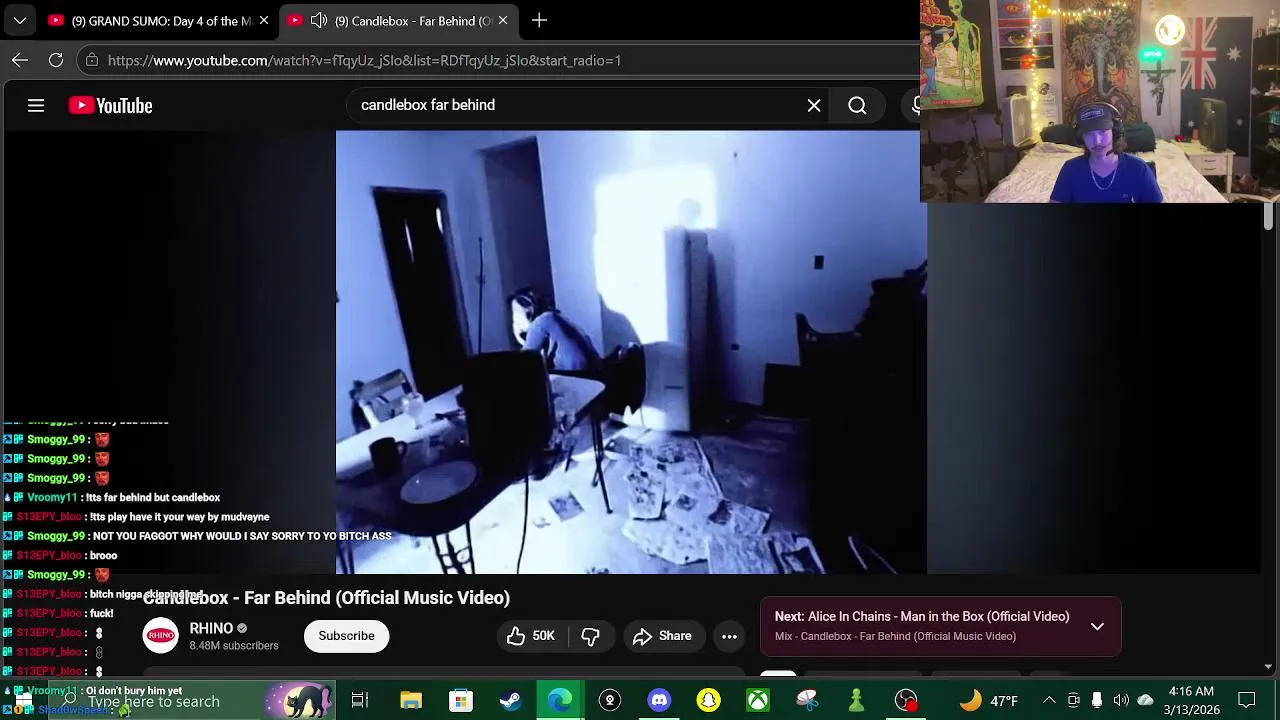
Task: Open Steam from the taskbar
Action: pos(510,700)
